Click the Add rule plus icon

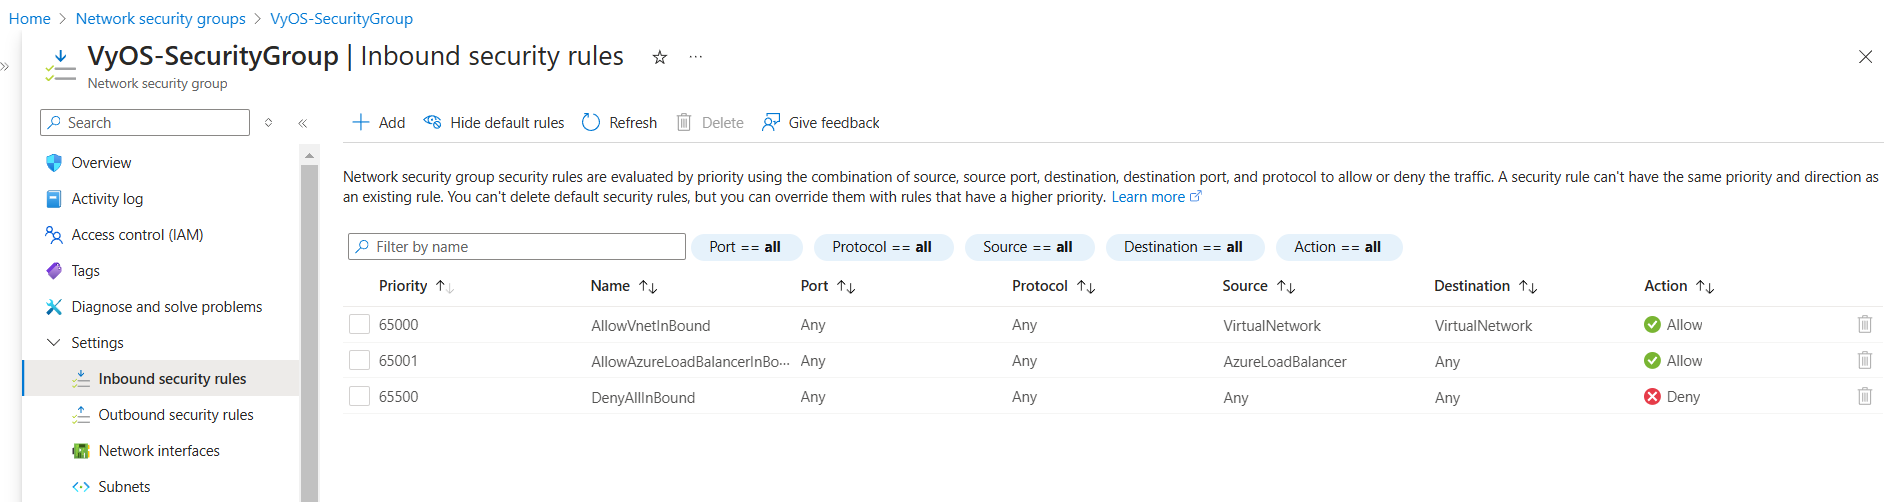[361, 122]
